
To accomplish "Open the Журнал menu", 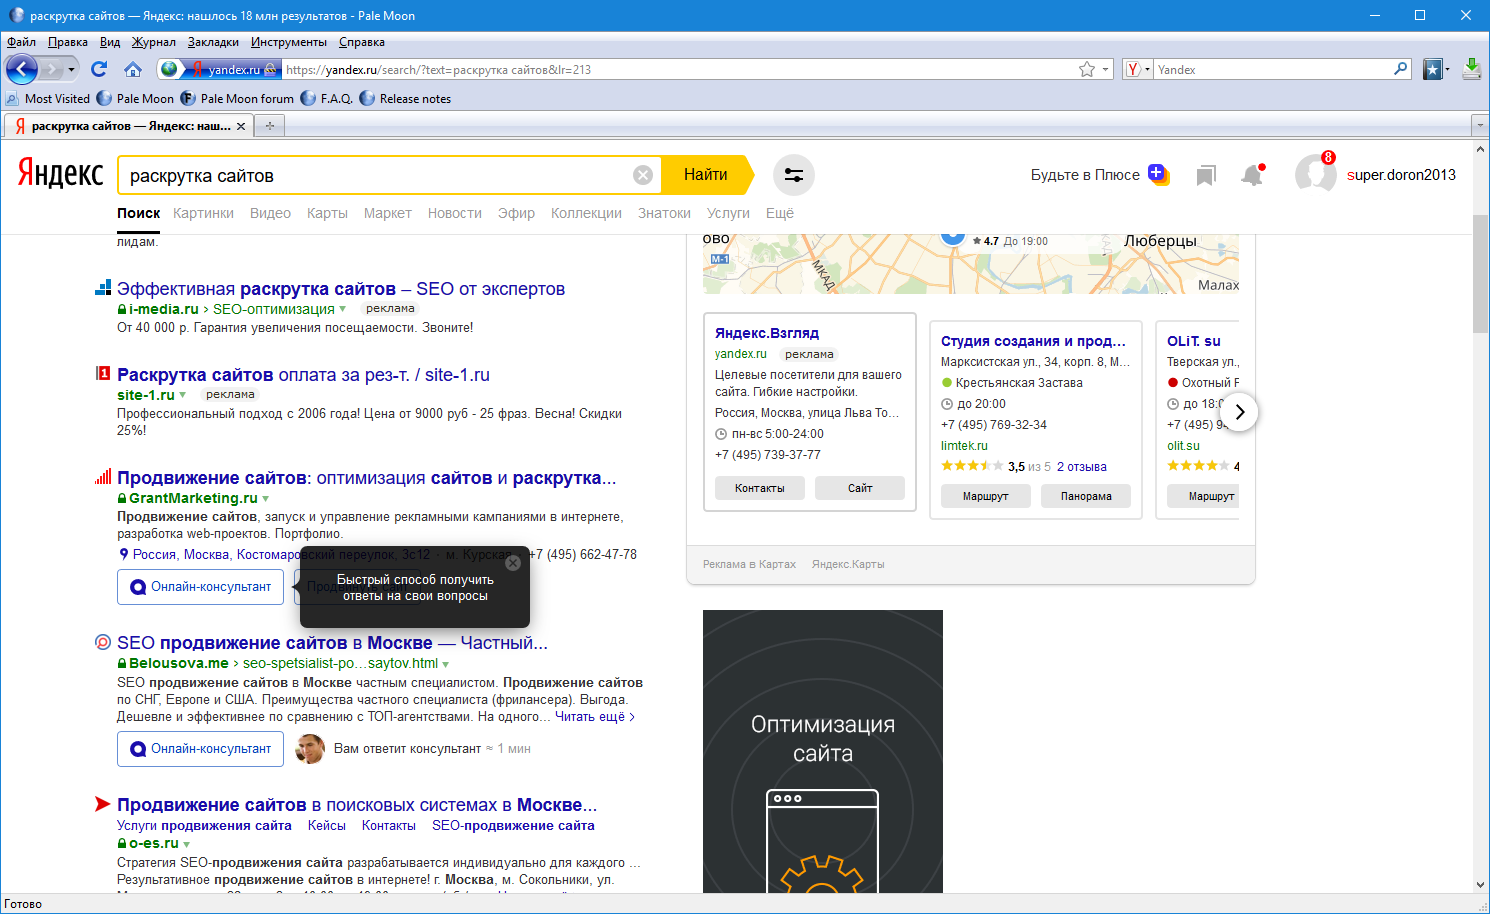I will [x=154, y=42].
